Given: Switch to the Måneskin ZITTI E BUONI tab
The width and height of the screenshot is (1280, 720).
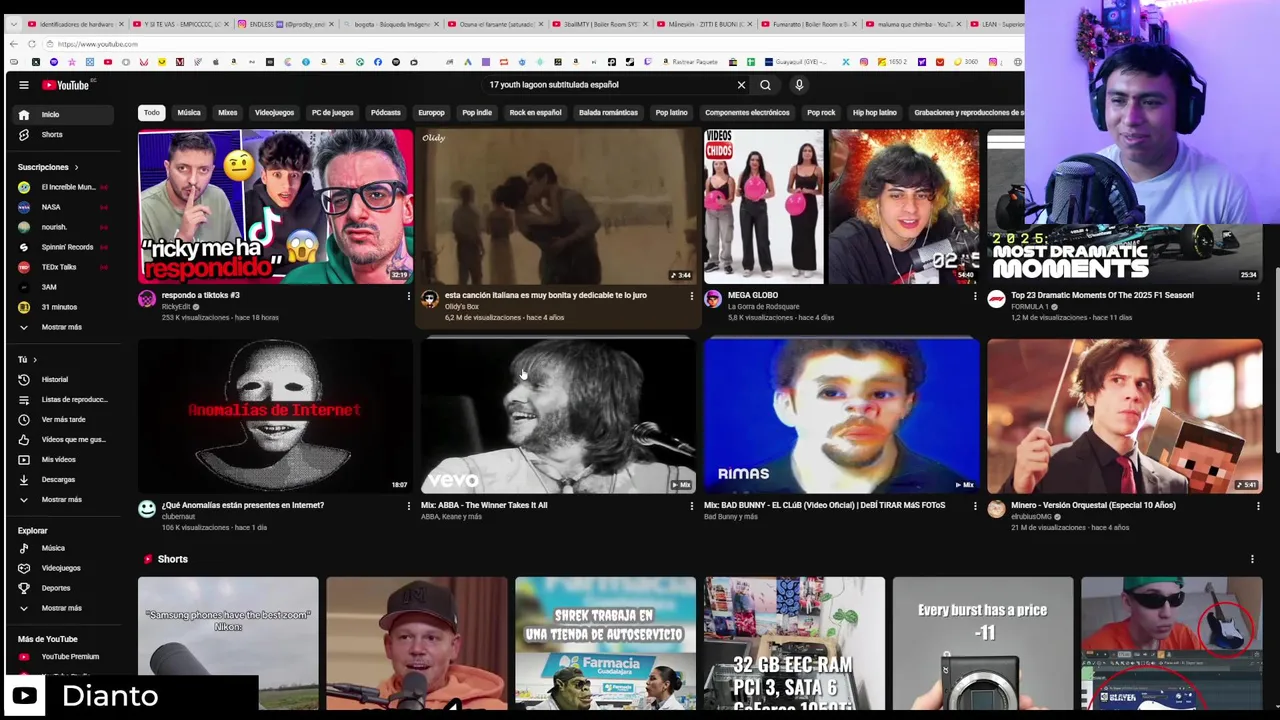Looking at the screenshot, I should coord(707,24).
